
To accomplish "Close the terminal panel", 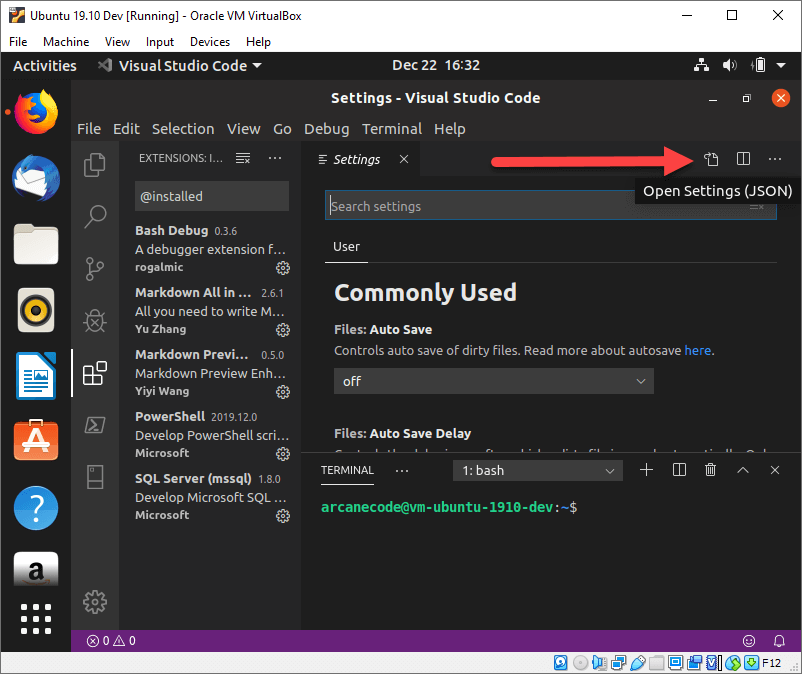I will point(775,470).
